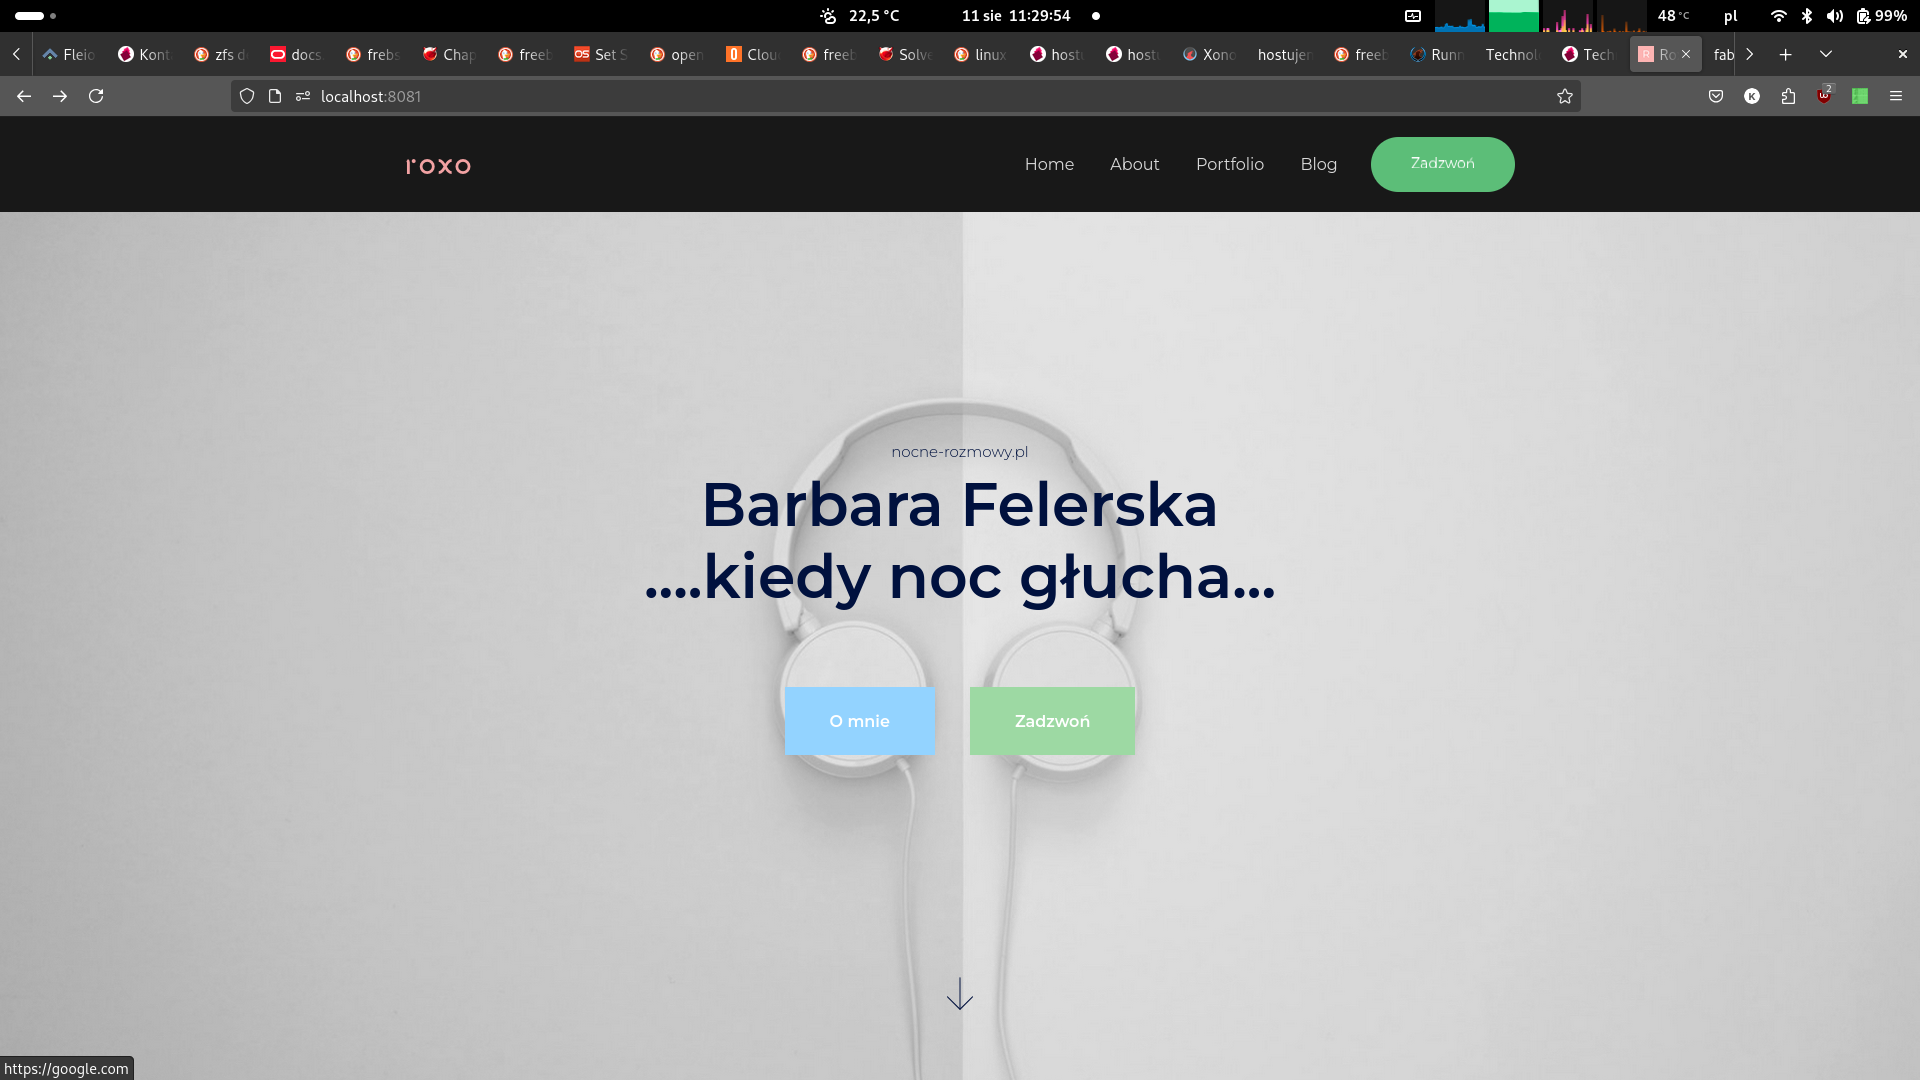Click the browser reload icon

click(x=96, y=96)
